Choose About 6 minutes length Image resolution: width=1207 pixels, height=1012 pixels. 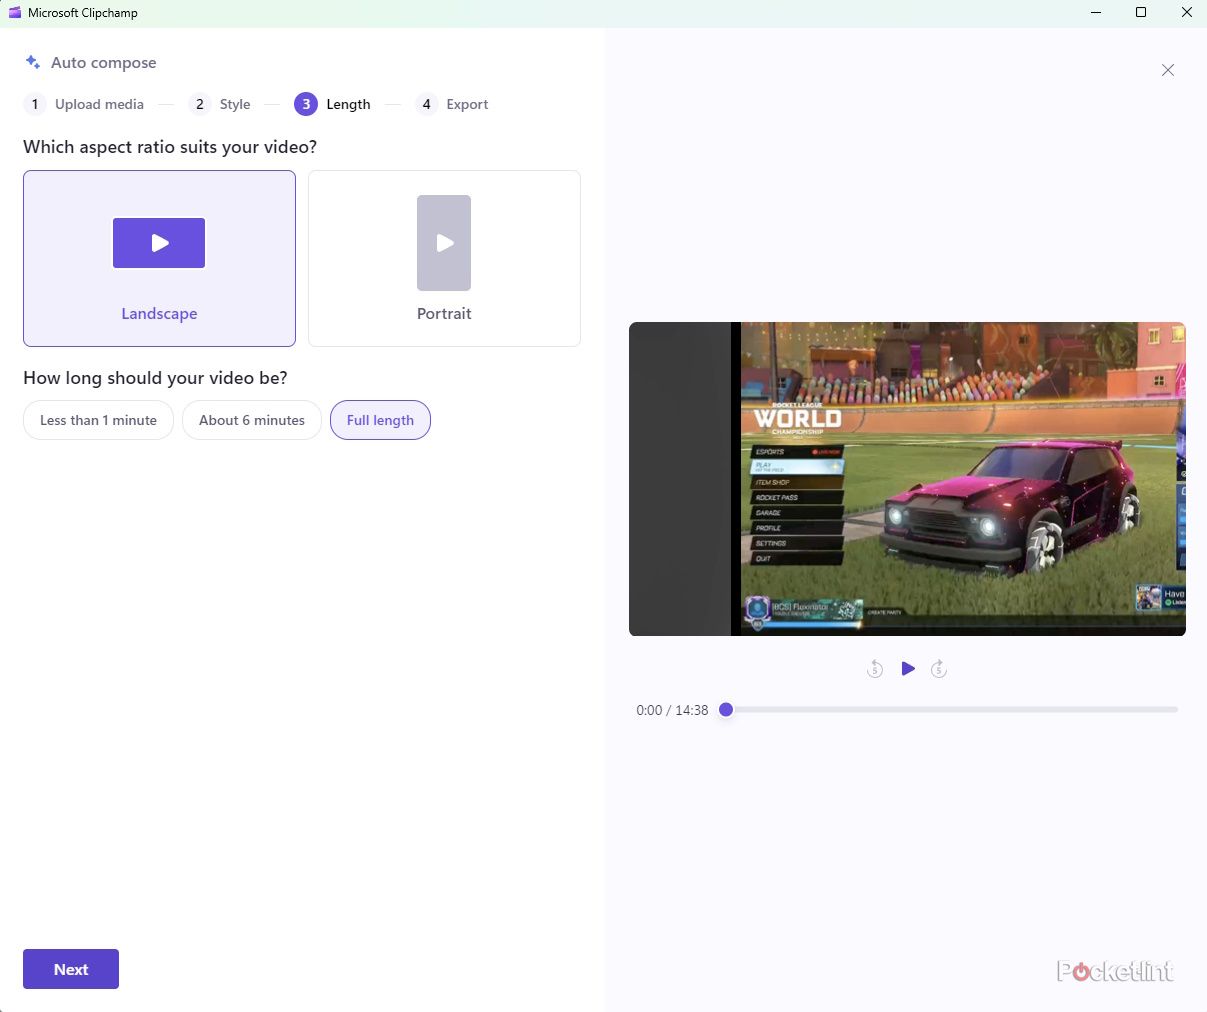[252, 420]
